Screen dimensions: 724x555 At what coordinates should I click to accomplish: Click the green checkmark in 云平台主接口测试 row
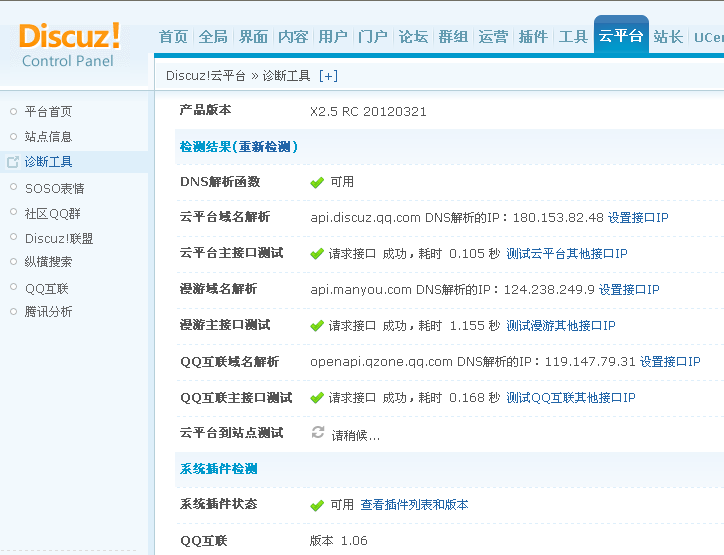point(317,254)
